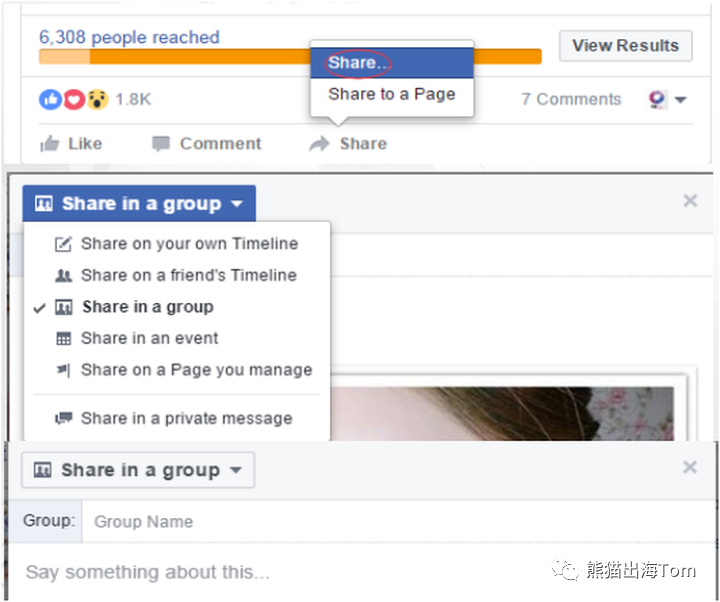Click the Group Name input field
The height and width of the screenshot is (602, 720).
[x=399, y=522]
